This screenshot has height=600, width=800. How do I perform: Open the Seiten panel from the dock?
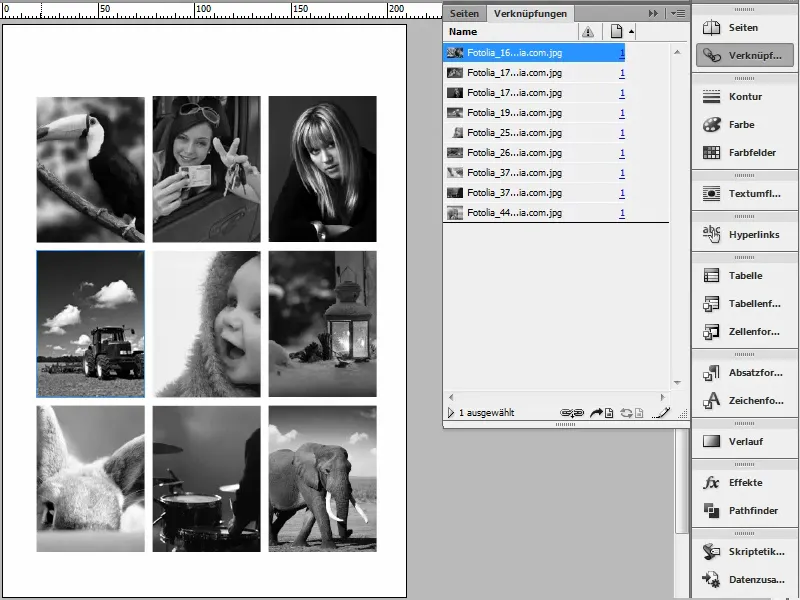tap(744, 28)
